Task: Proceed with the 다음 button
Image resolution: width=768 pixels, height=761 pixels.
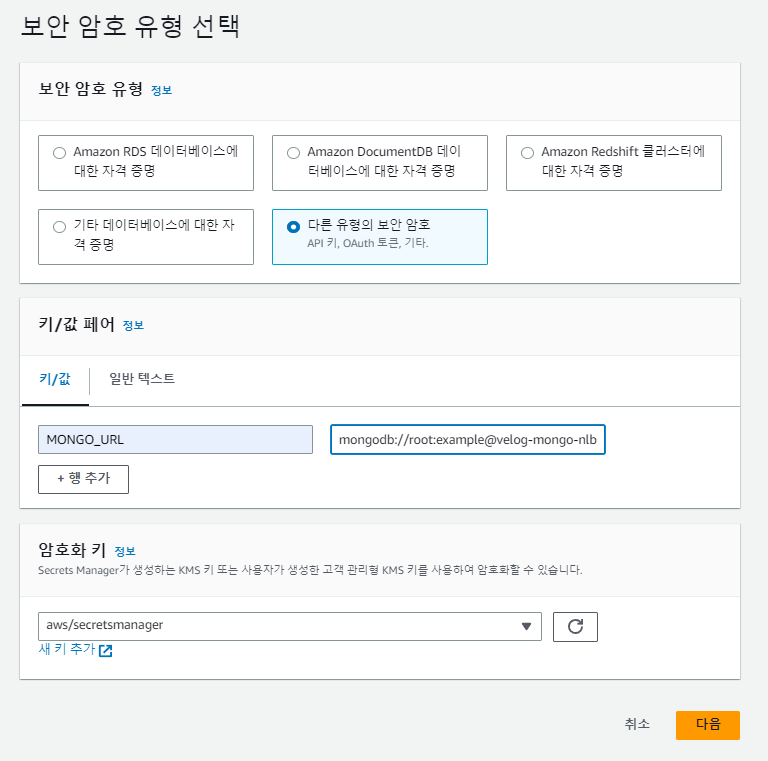Action: coord(708,725)
